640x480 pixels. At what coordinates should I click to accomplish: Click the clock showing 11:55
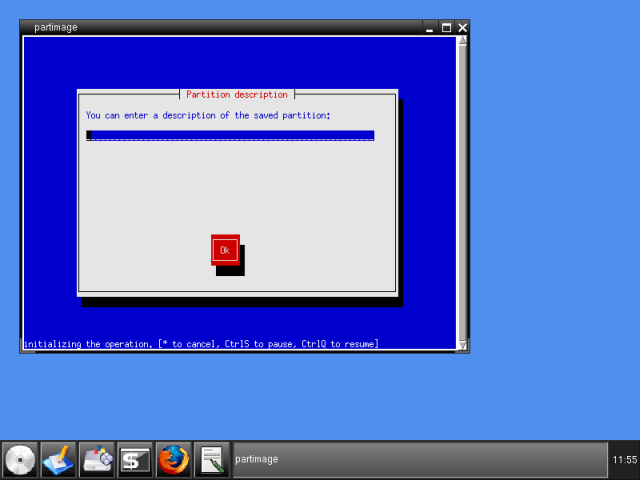coord(624,460)
